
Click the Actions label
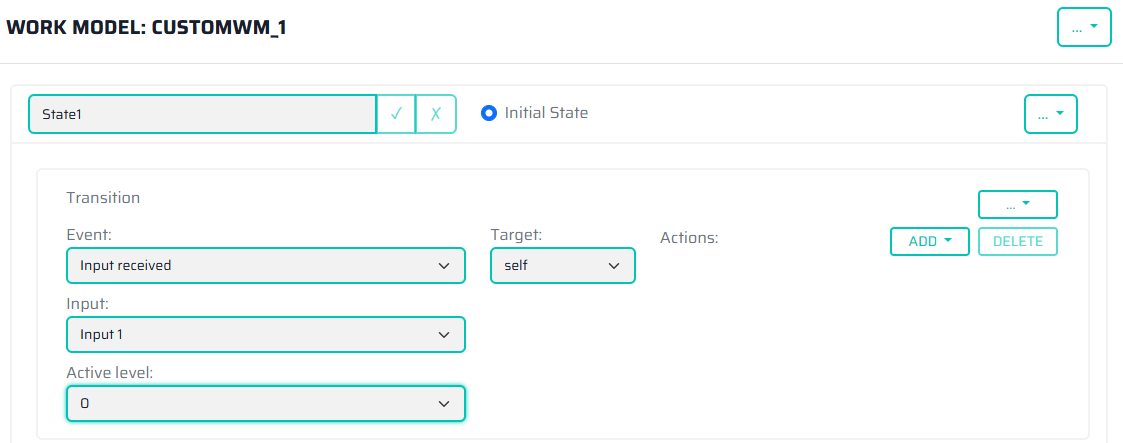(689, 238)
